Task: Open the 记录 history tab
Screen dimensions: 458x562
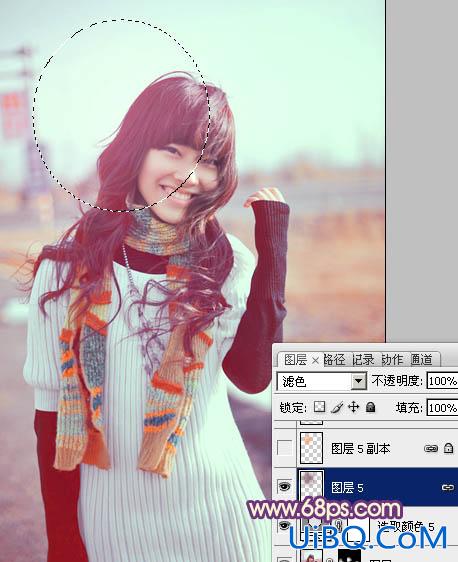Action: click(x=363, y=359)
